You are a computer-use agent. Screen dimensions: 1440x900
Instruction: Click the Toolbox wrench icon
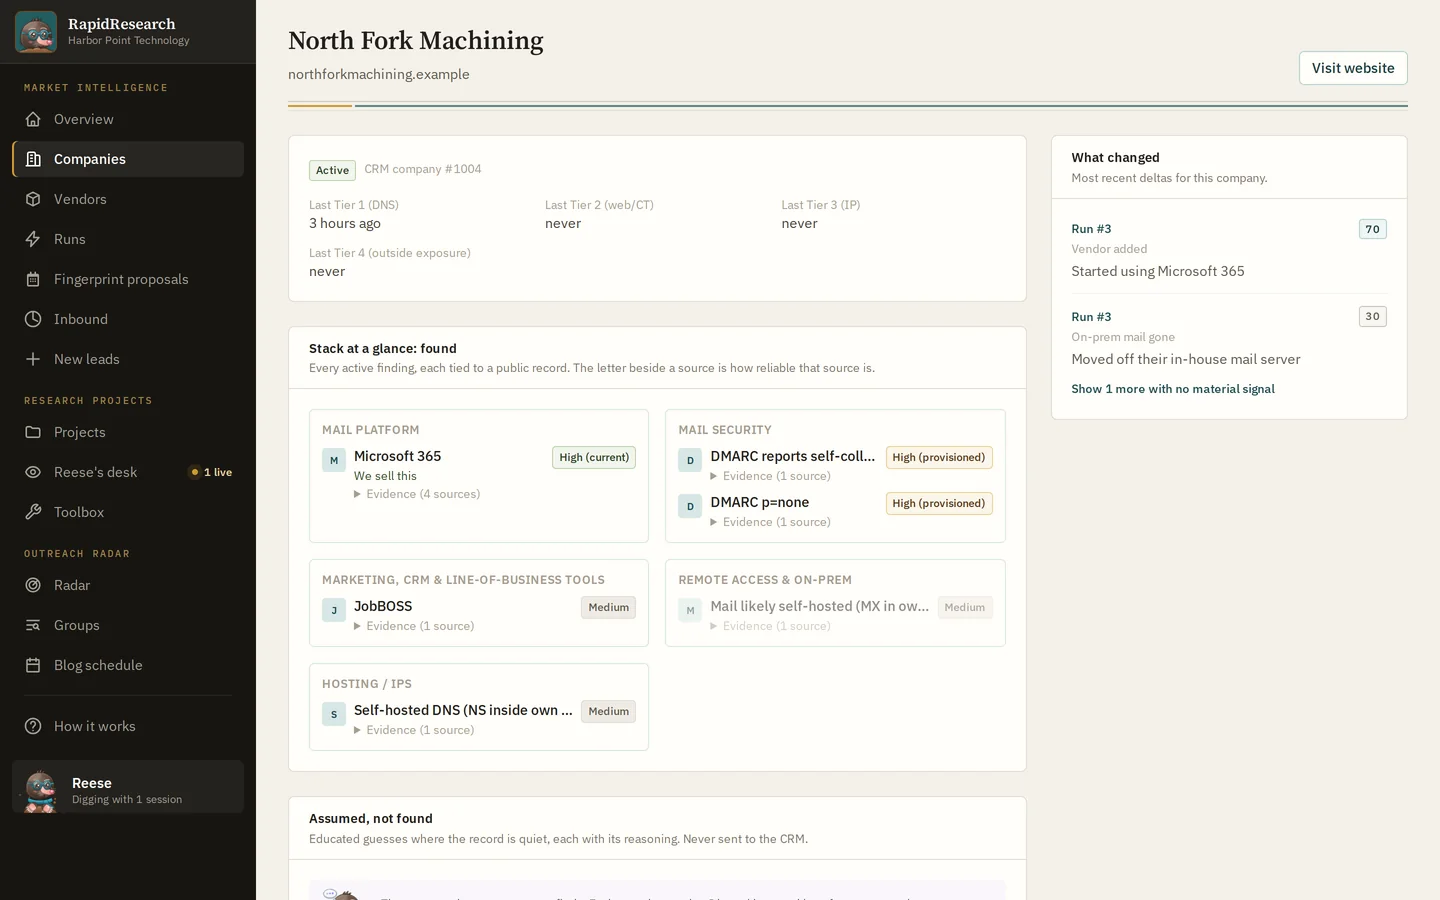click(33, 512)
